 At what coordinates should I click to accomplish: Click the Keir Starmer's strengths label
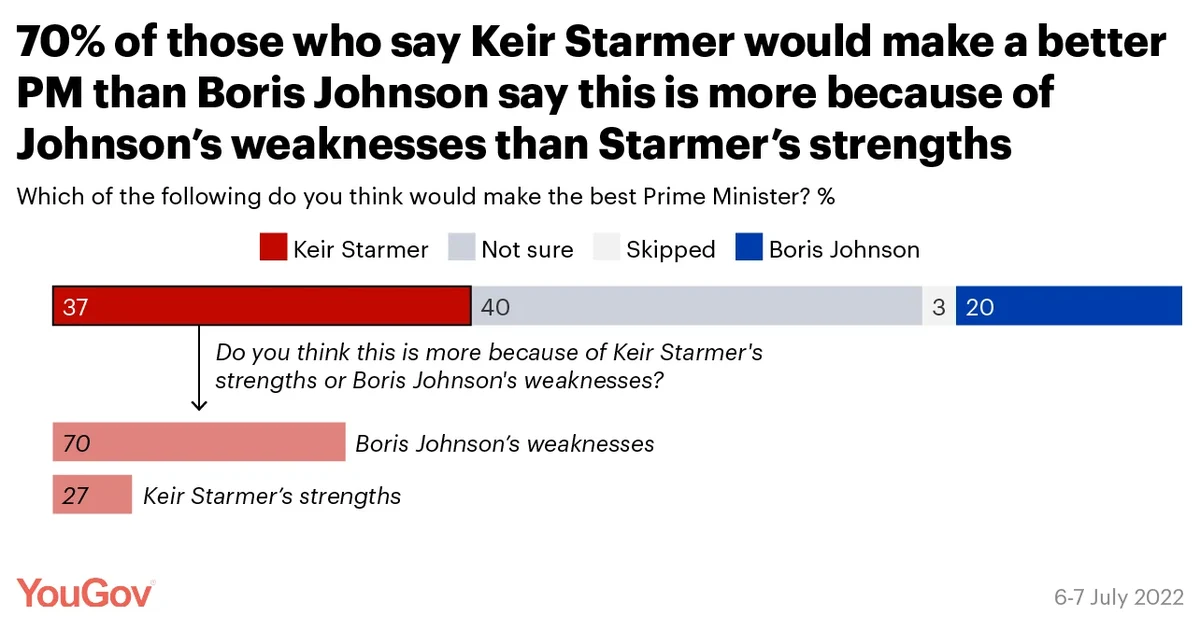tap(272, 495)
